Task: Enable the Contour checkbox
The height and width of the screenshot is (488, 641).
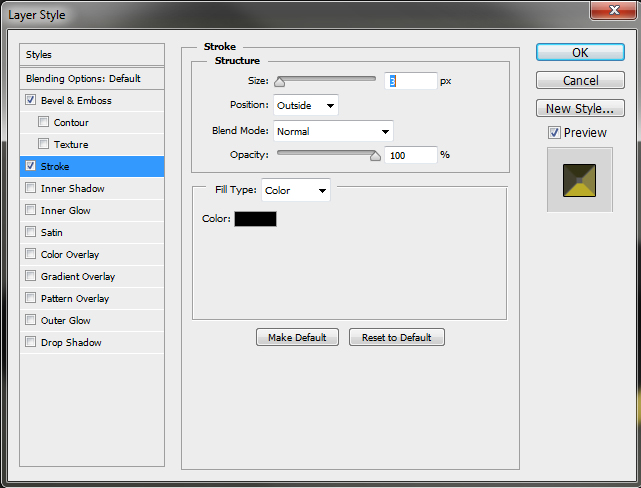Action: point(43,122)
